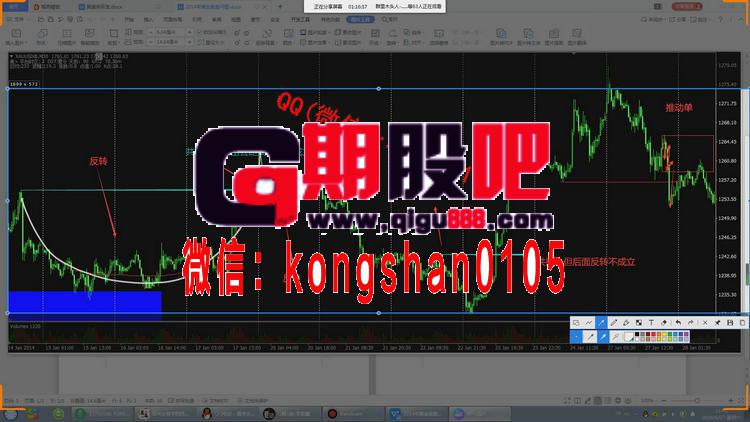Open the current color preview box

pyautogui.click(x=629, y=337)
